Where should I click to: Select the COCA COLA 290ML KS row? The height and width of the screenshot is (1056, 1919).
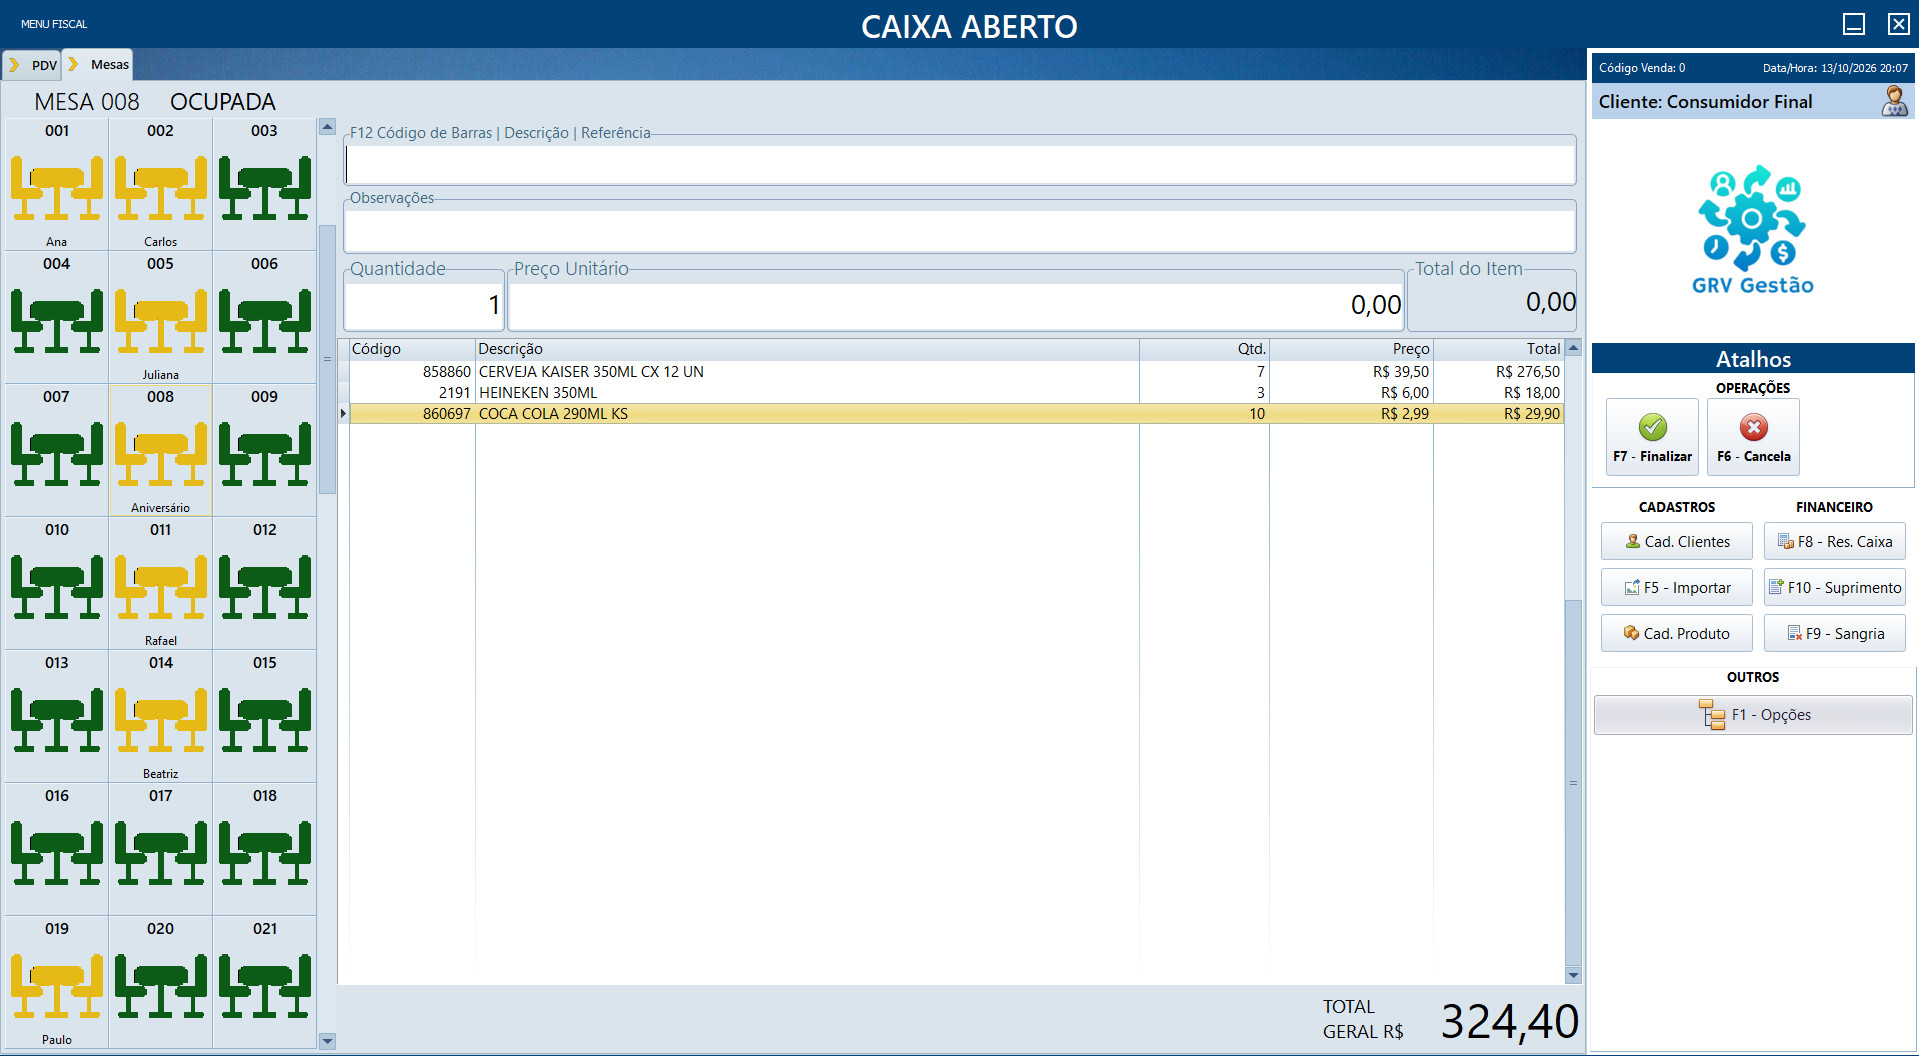pos(956,414)
